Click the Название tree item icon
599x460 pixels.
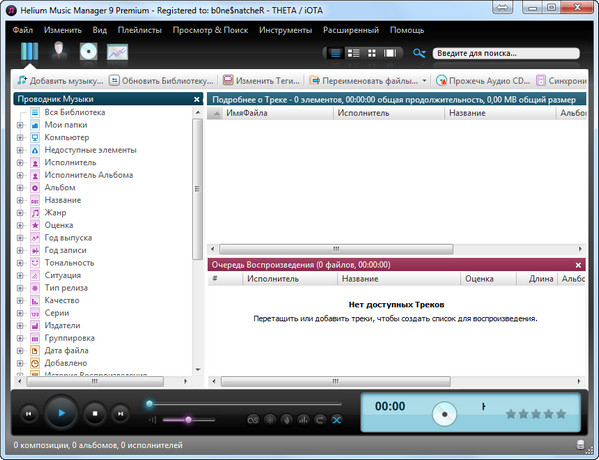click(x=35, y=201)
